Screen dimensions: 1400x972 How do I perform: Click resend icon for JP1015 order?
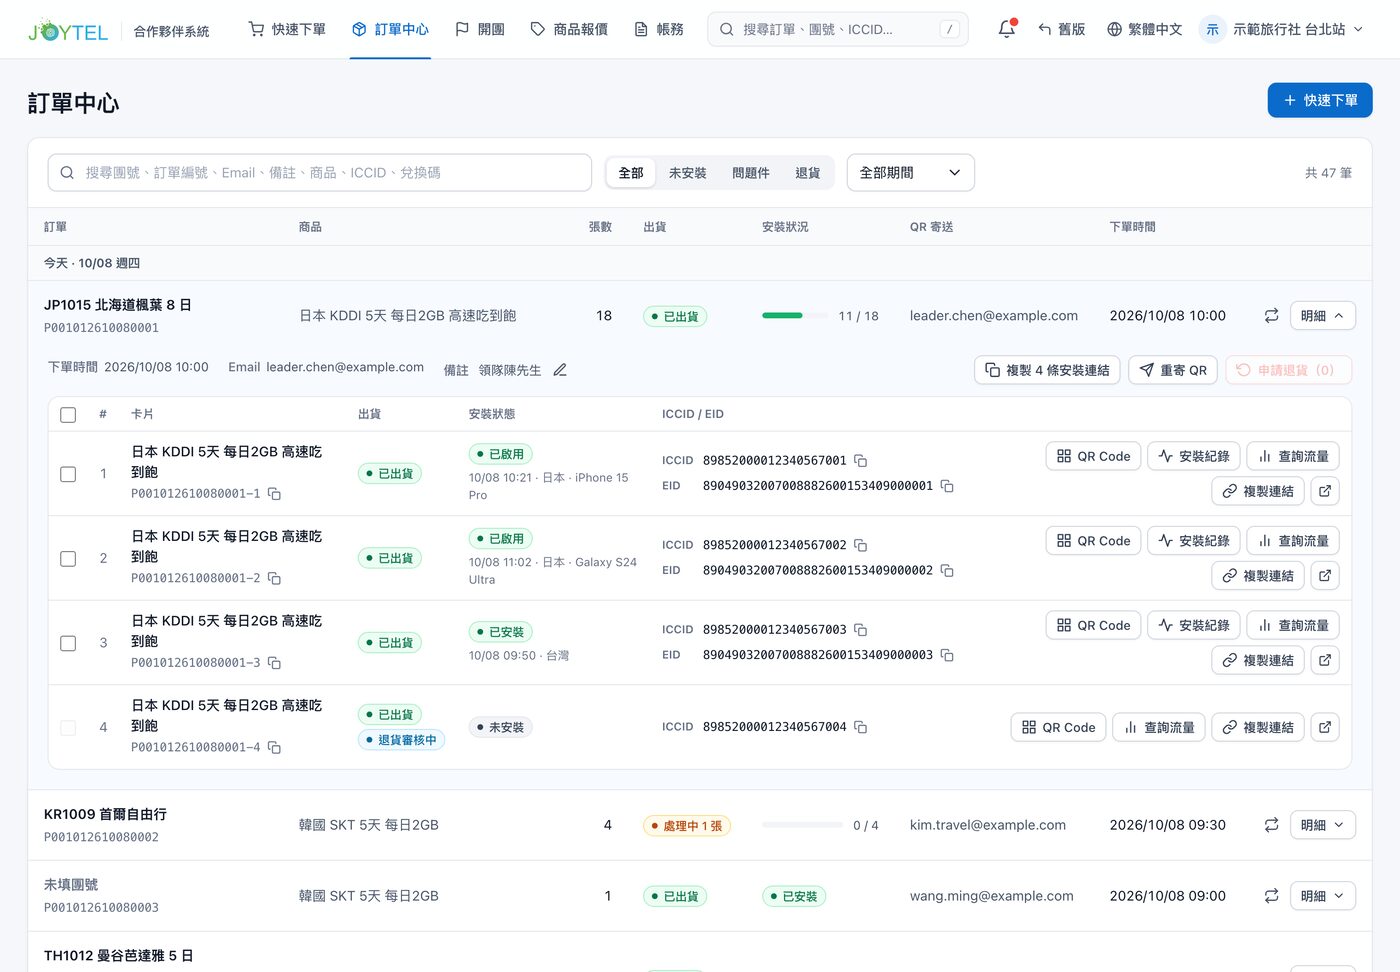tap(1271, 316)
